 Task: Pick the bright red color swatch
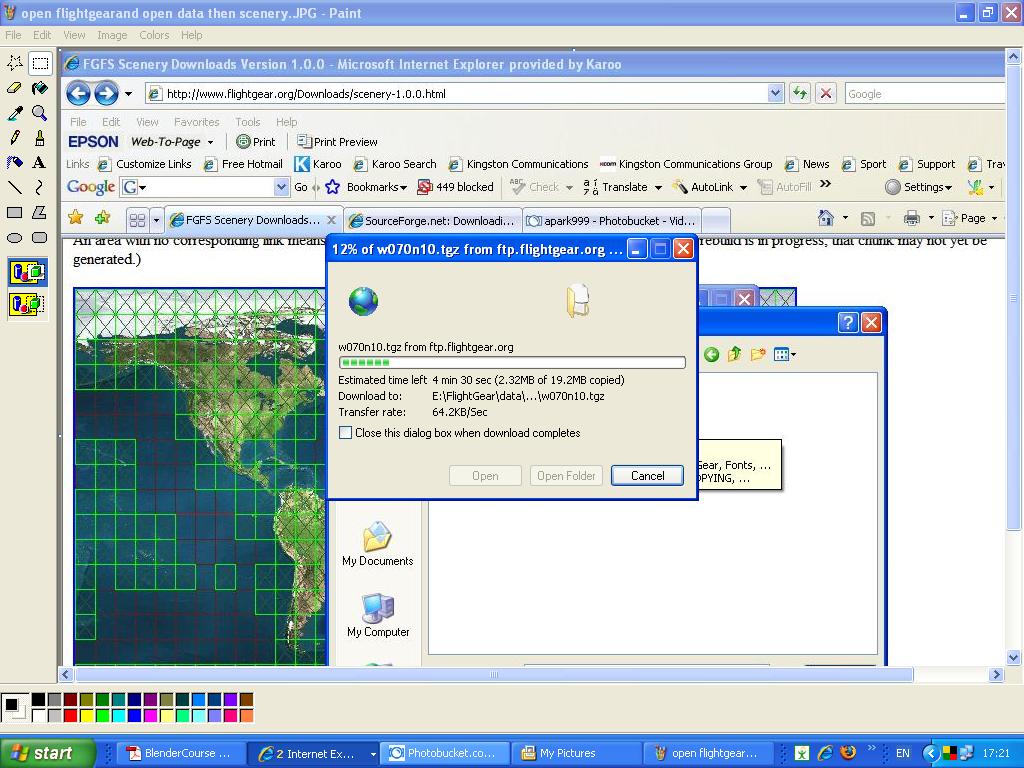(71, 716)
